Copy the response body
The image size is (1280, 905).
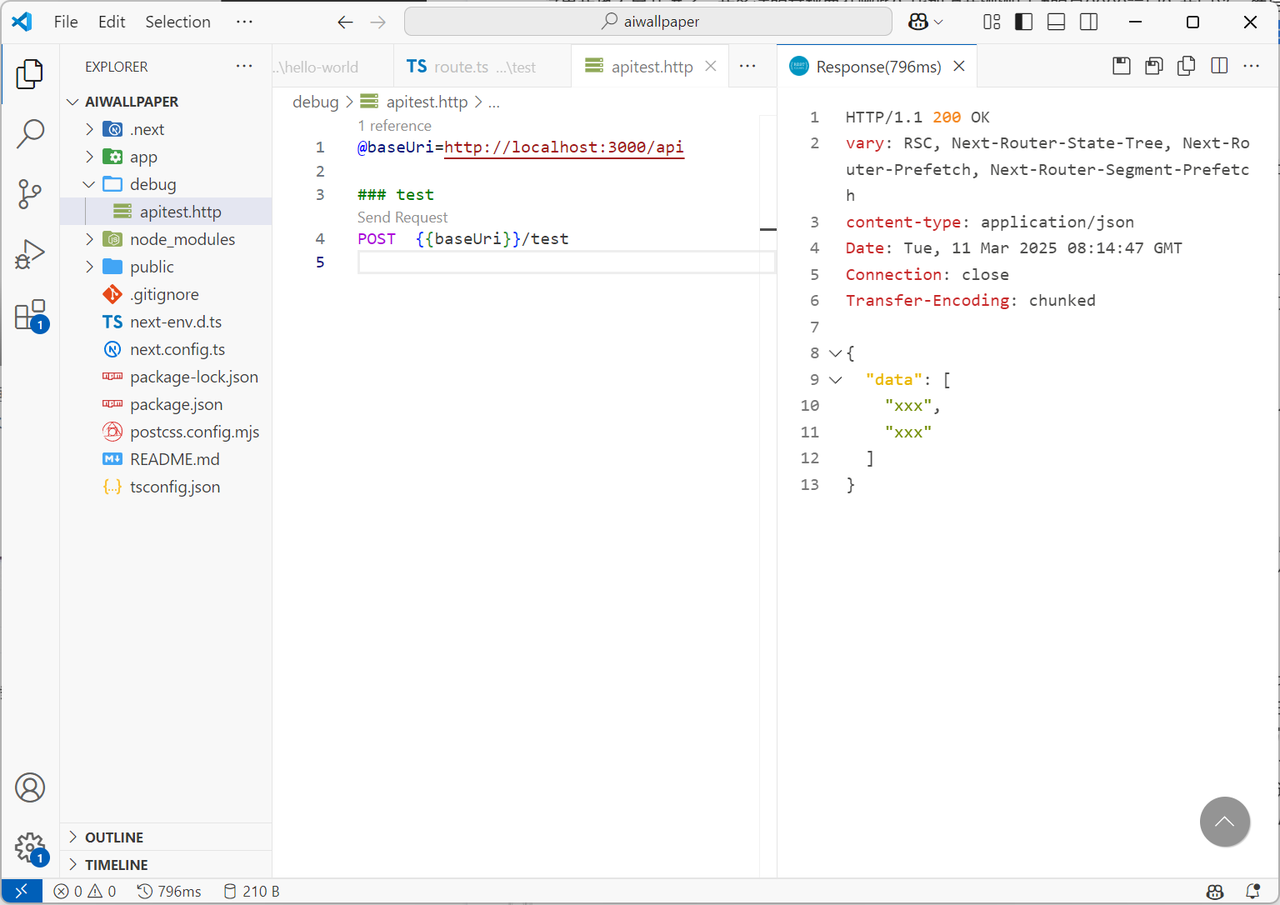tap(1187, 66)
